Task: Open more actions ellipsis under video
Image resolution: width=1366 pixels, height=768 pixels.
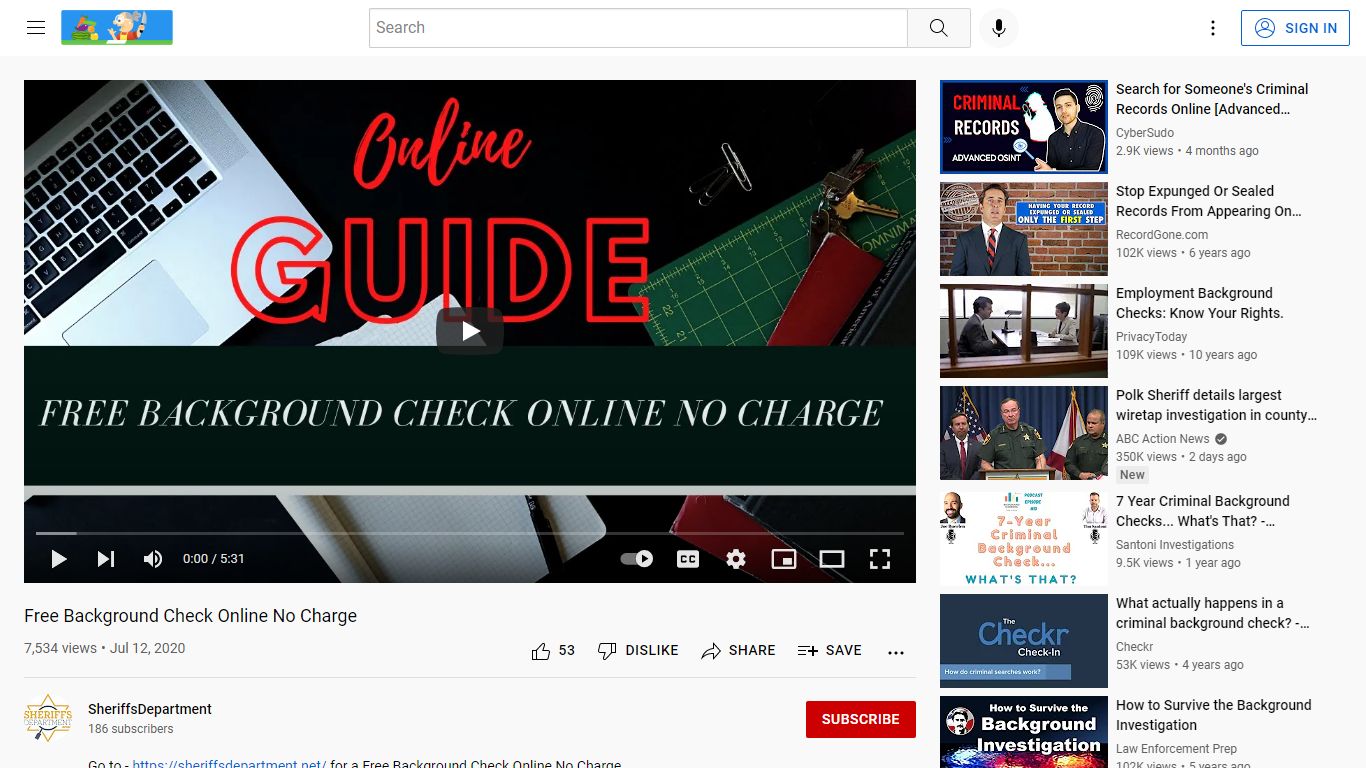Action: pyautogui.click(x=896, y=652)
